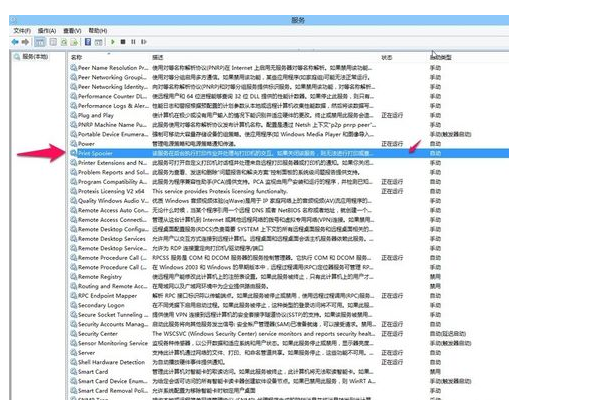Select the Remote Registry service row
The image size is (600, 400).
coord(101,276)
